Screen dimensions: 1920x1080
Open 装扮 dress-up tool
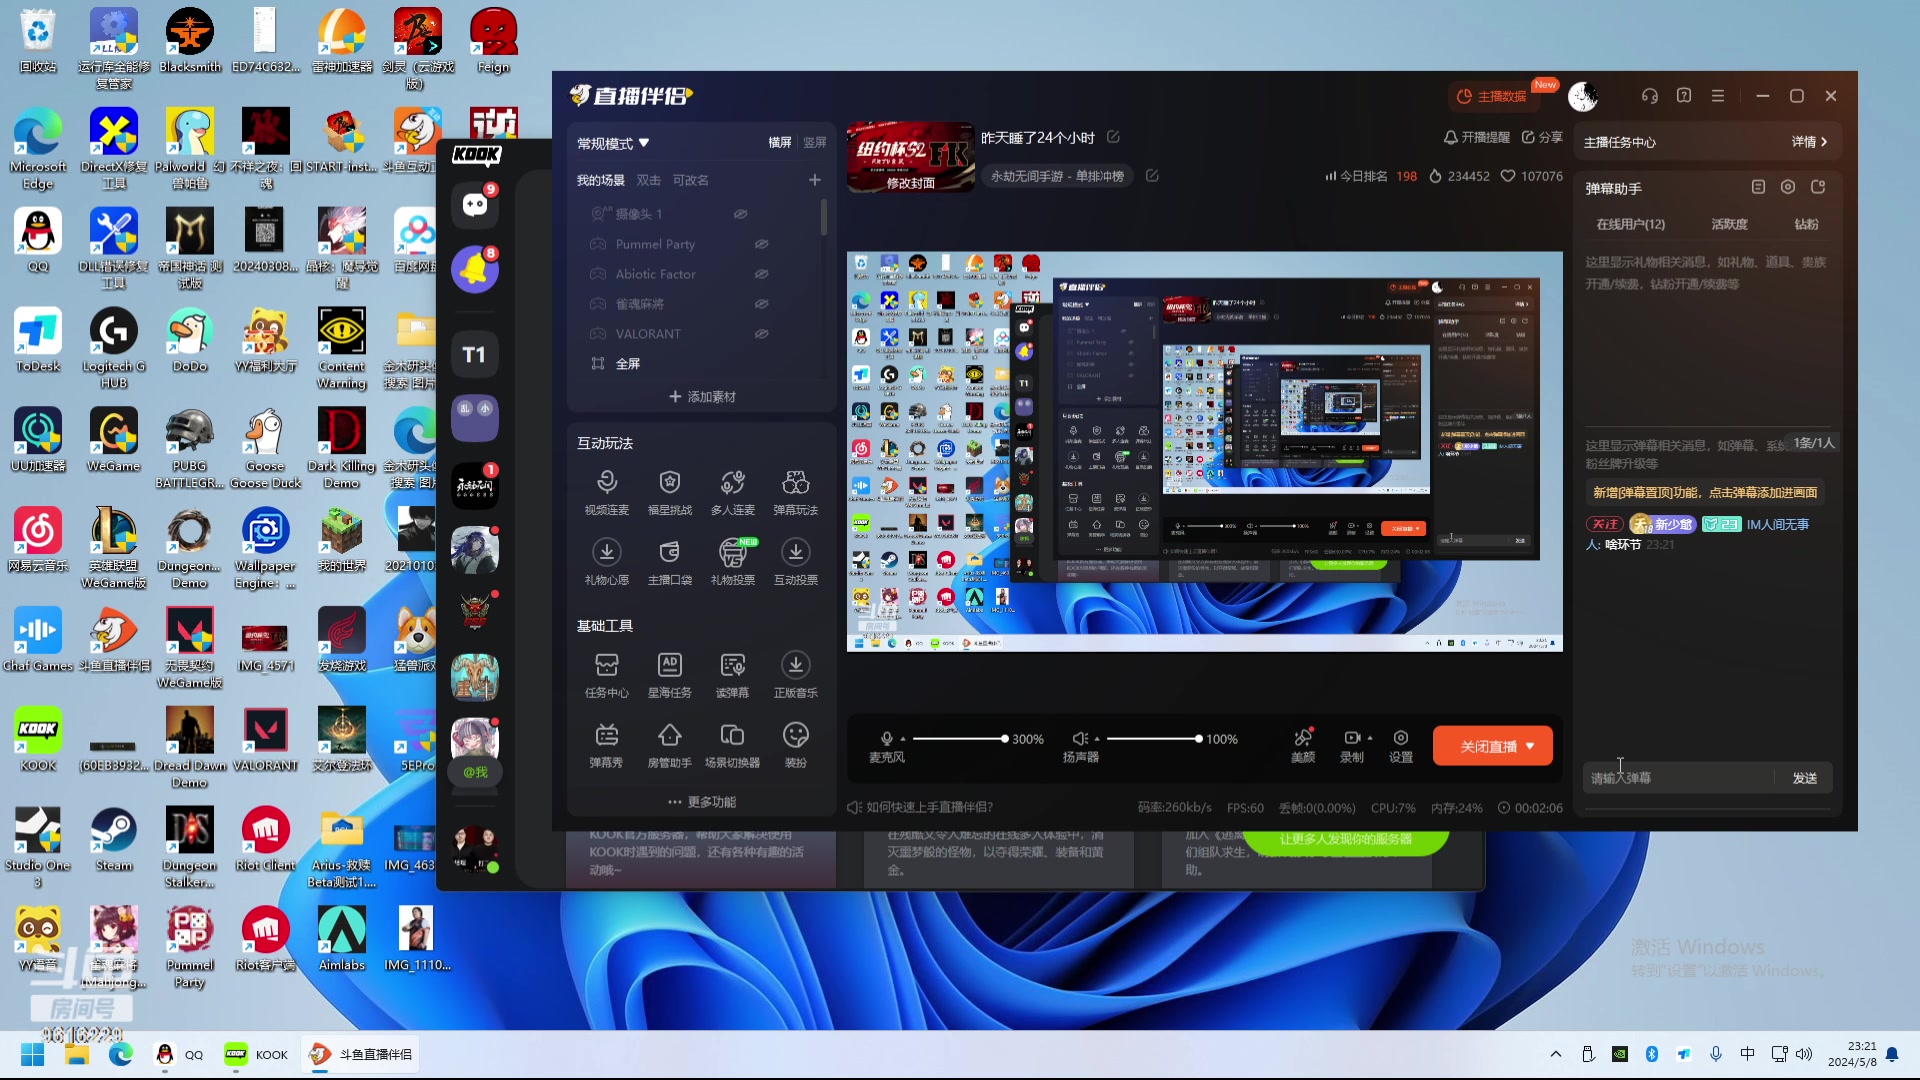[796, 745]
